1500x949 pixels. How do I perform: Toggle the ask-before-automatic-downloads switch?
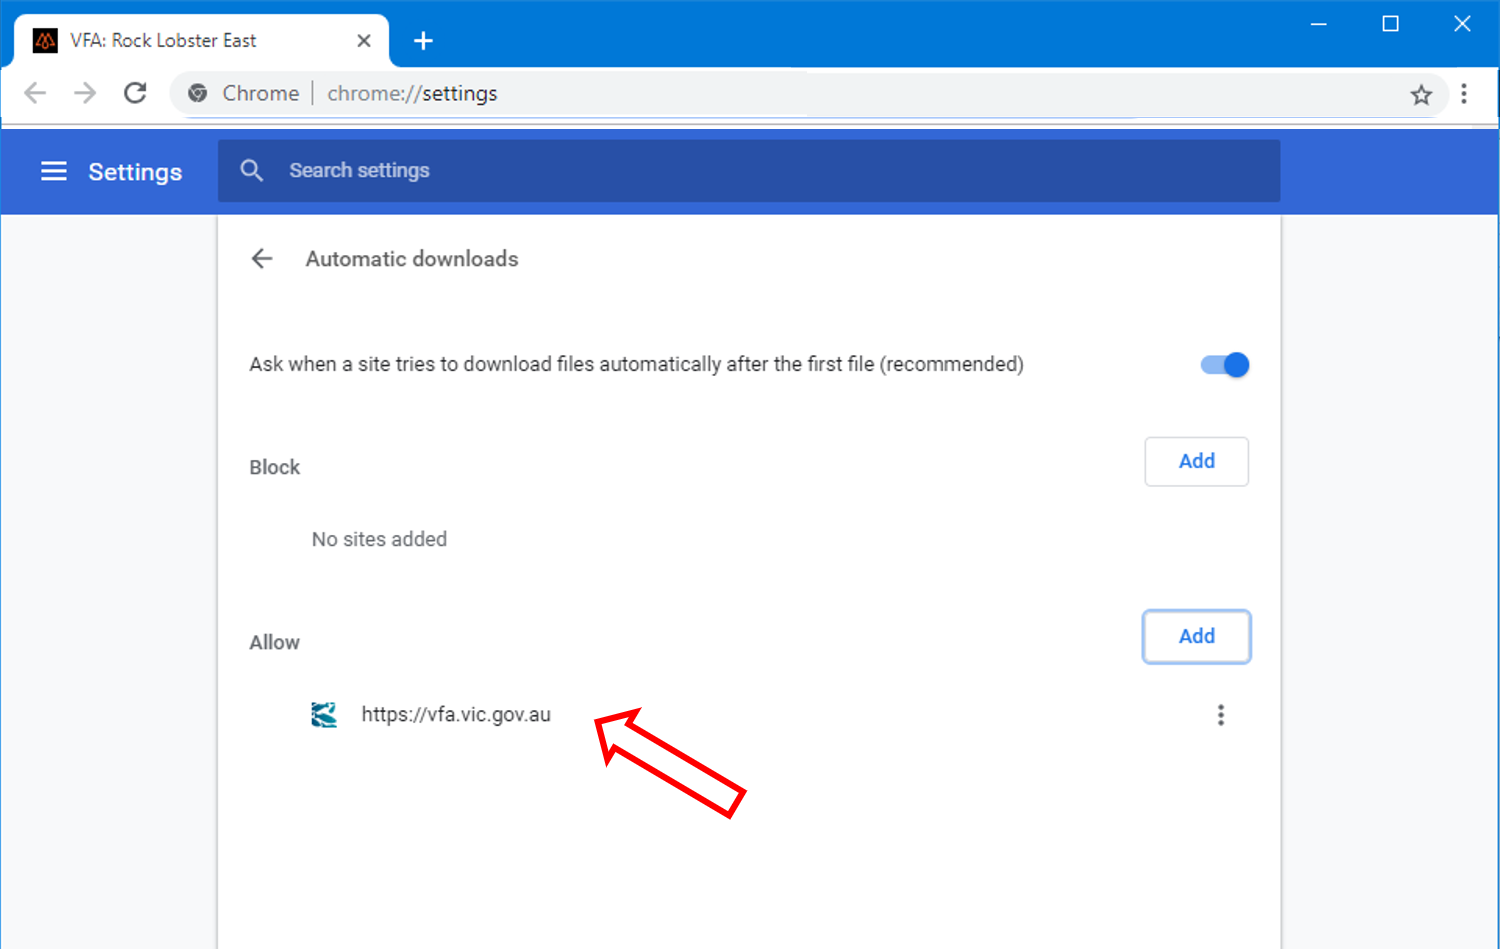(x=1225, y=365)
